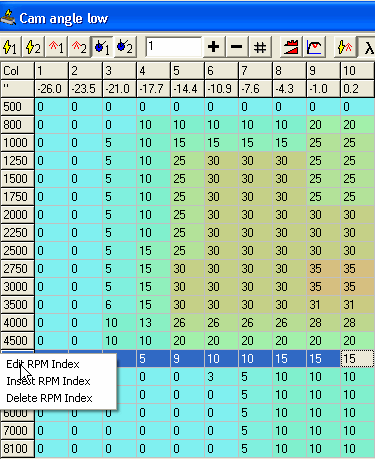Toggle the blue cam angle 1 icon
This screenshot has height=459, width=375.
coord(102,47)
